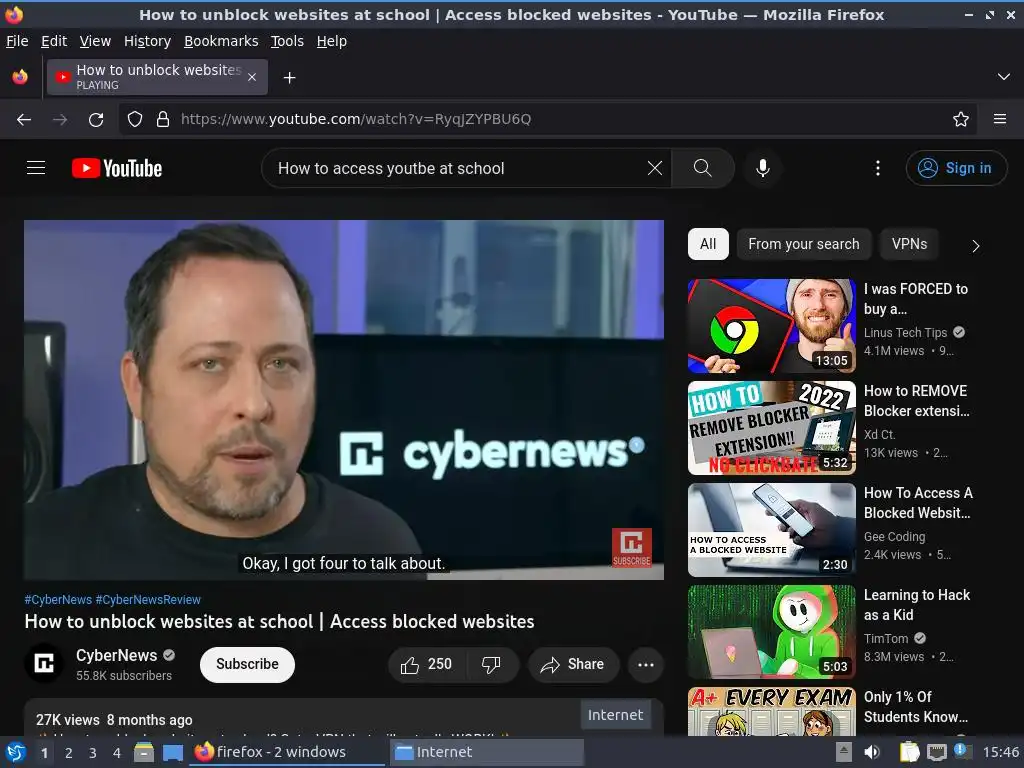Viewport: 1024px width, 768px height.
Task: Open the Edit menu
Action: coord(54,41)
